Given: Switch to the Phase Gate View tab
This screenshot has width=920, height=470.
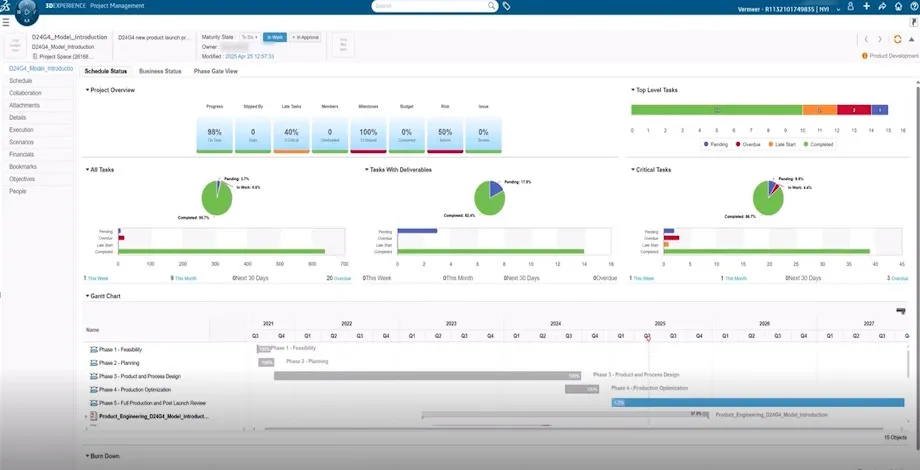Looking at the screenshot, I should point(215,71).
